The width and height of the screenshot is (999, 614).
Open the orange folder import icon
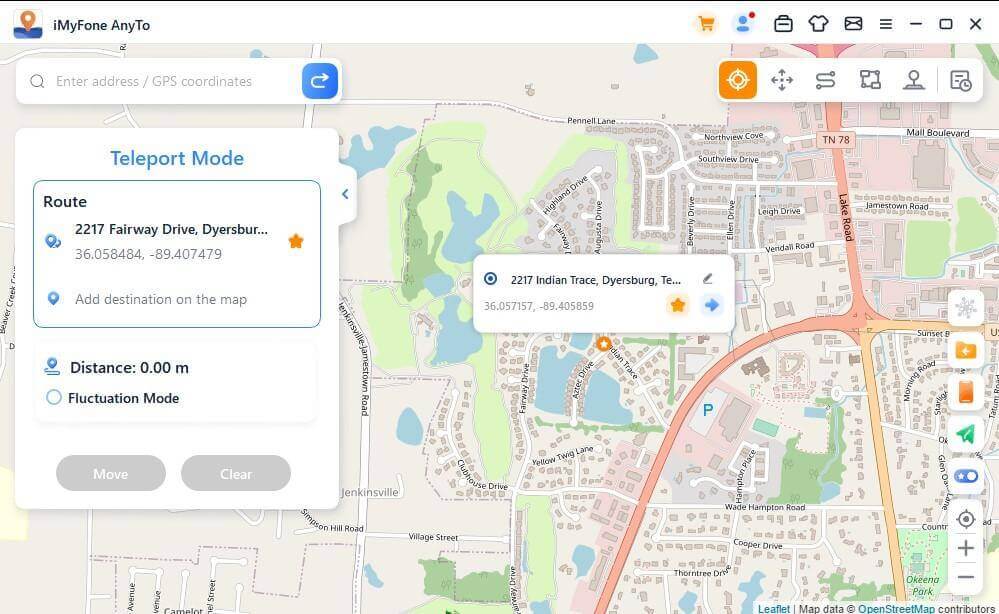[x=966, y=350]
